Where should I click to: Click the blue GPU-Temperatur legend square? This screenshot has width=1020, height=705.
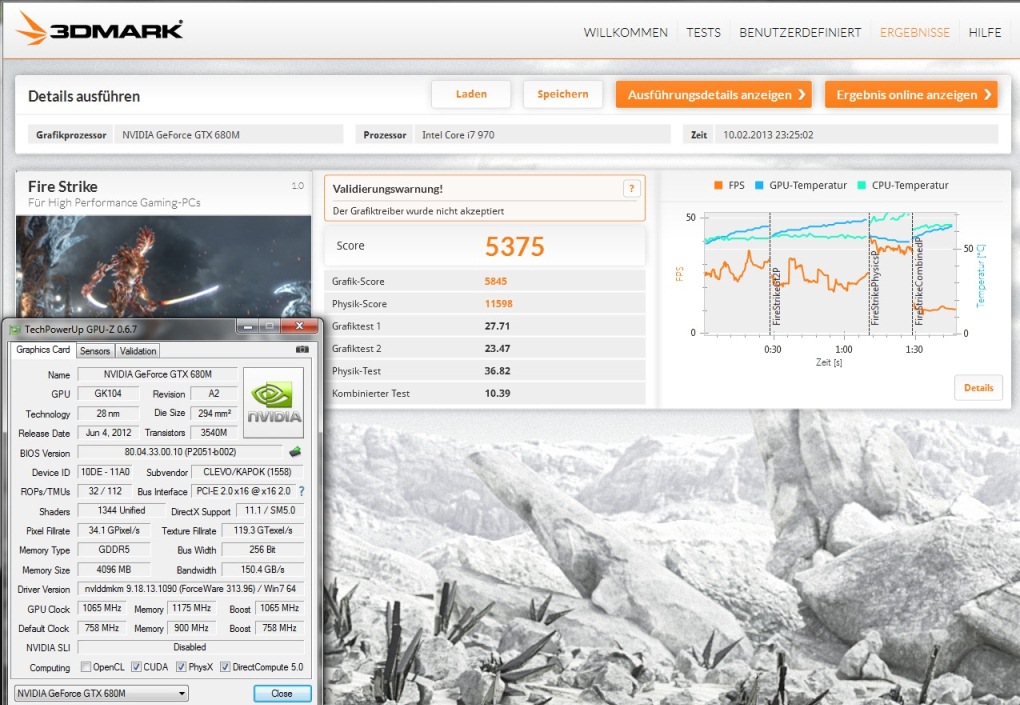(761, 185)
